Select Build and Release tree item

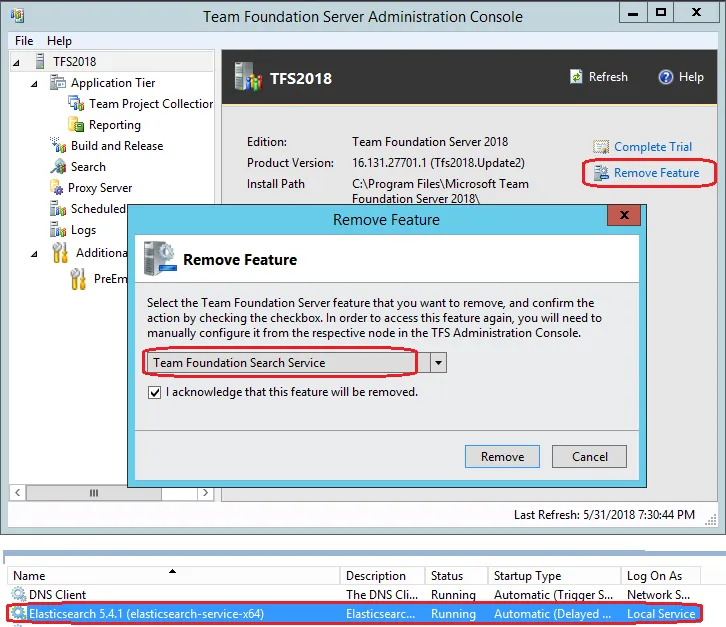point(117,146)
